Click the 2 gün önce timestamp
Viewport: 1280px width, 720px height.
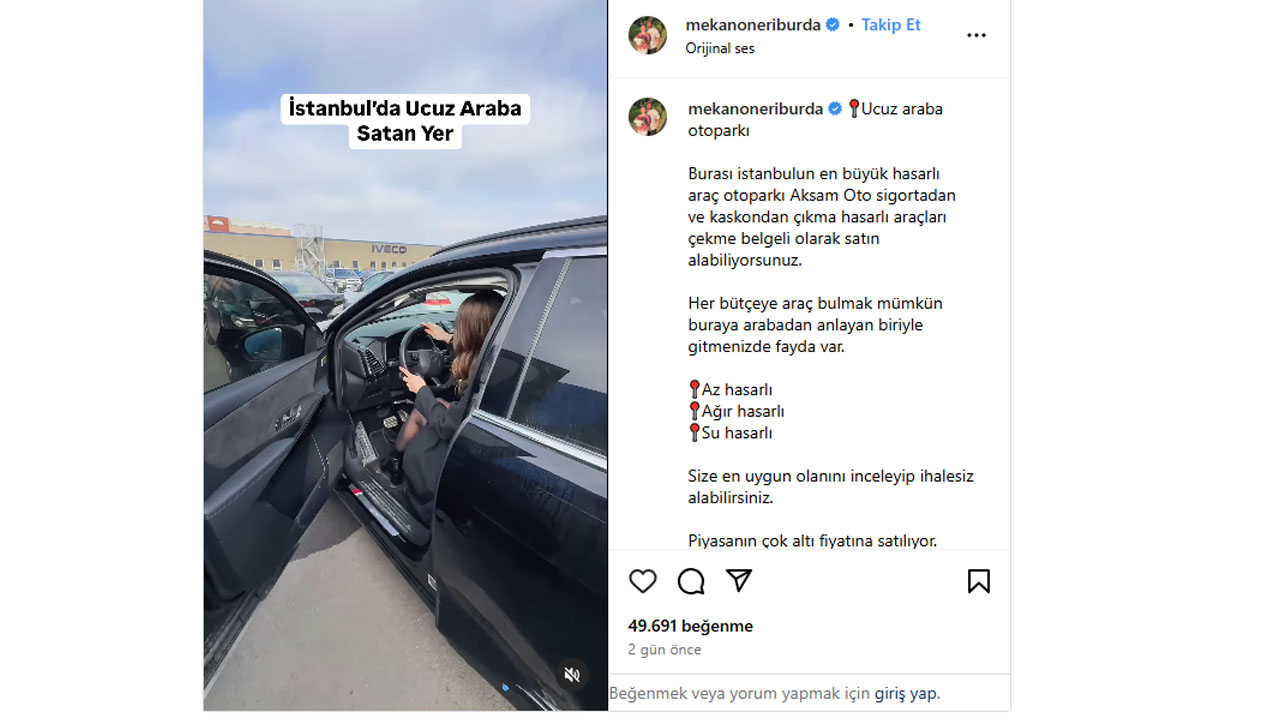pyautogui.click(x=665, y=650)
